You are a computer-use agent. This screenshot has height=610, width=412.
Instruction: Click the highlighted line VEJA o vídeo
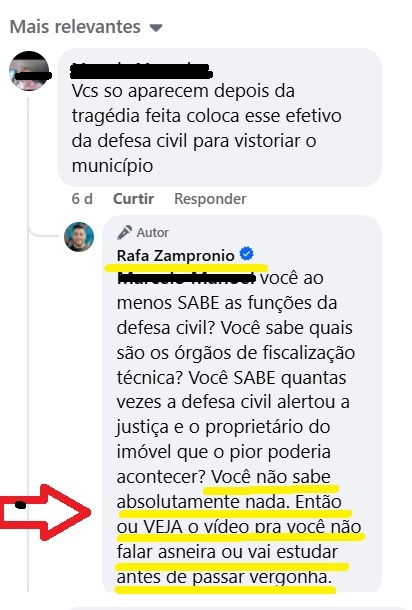[239, 527]
